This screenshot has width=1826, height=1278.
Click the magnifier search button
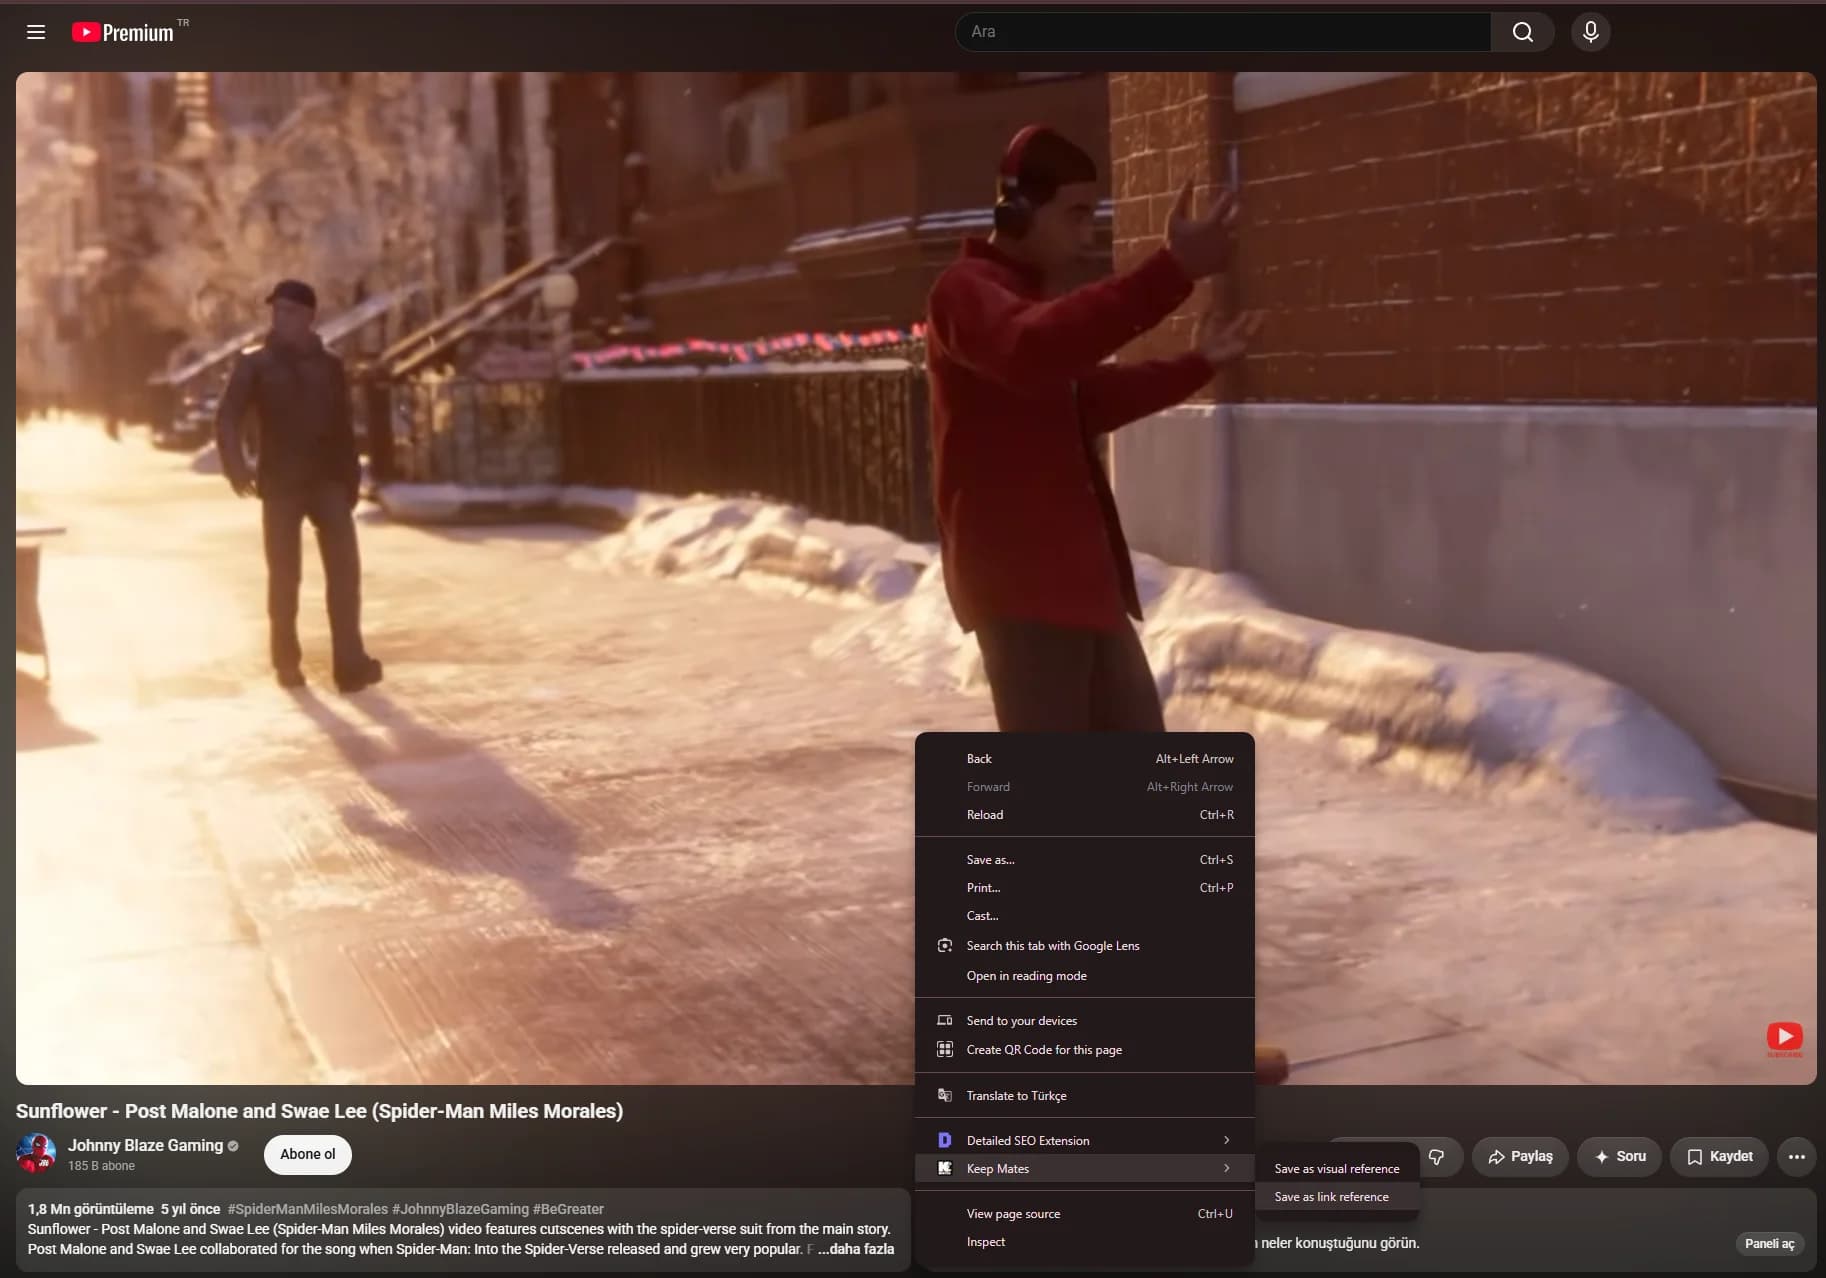pos(1522,32)
